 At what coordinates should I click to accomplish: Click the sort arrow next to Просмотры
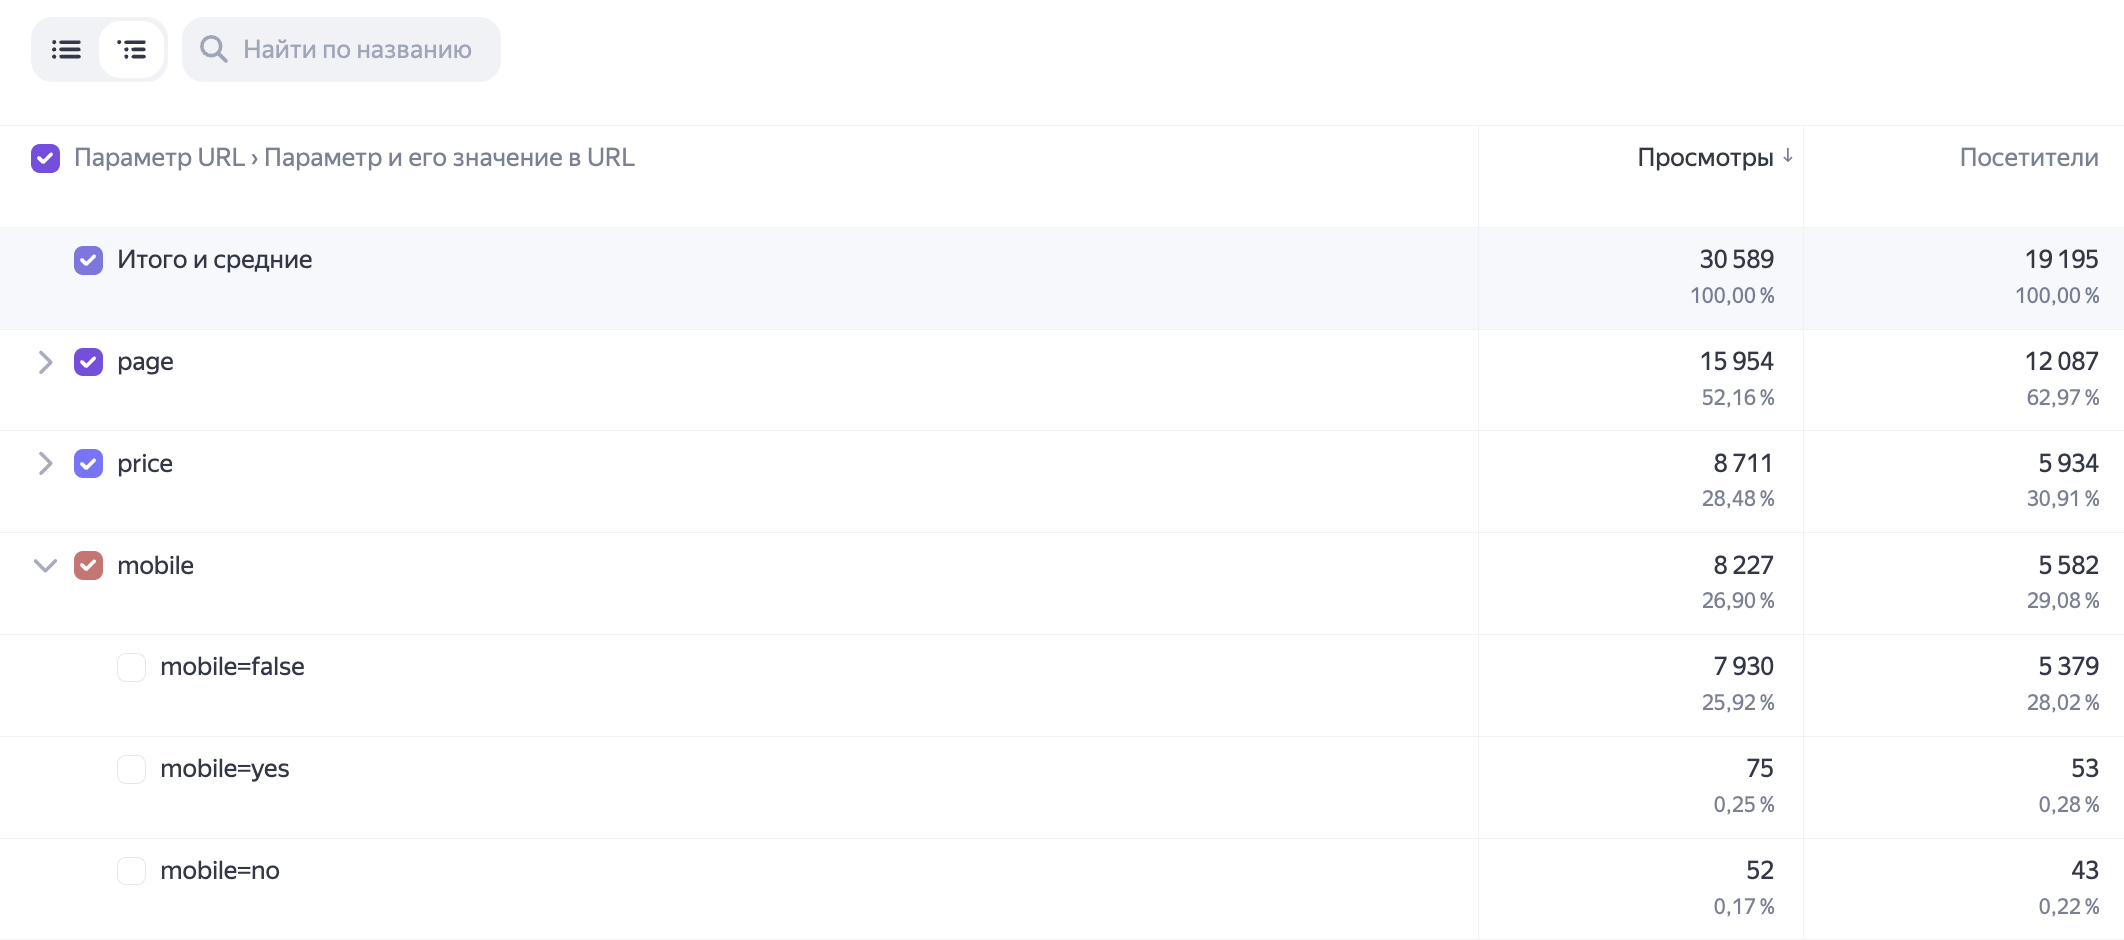[1788, 156]
